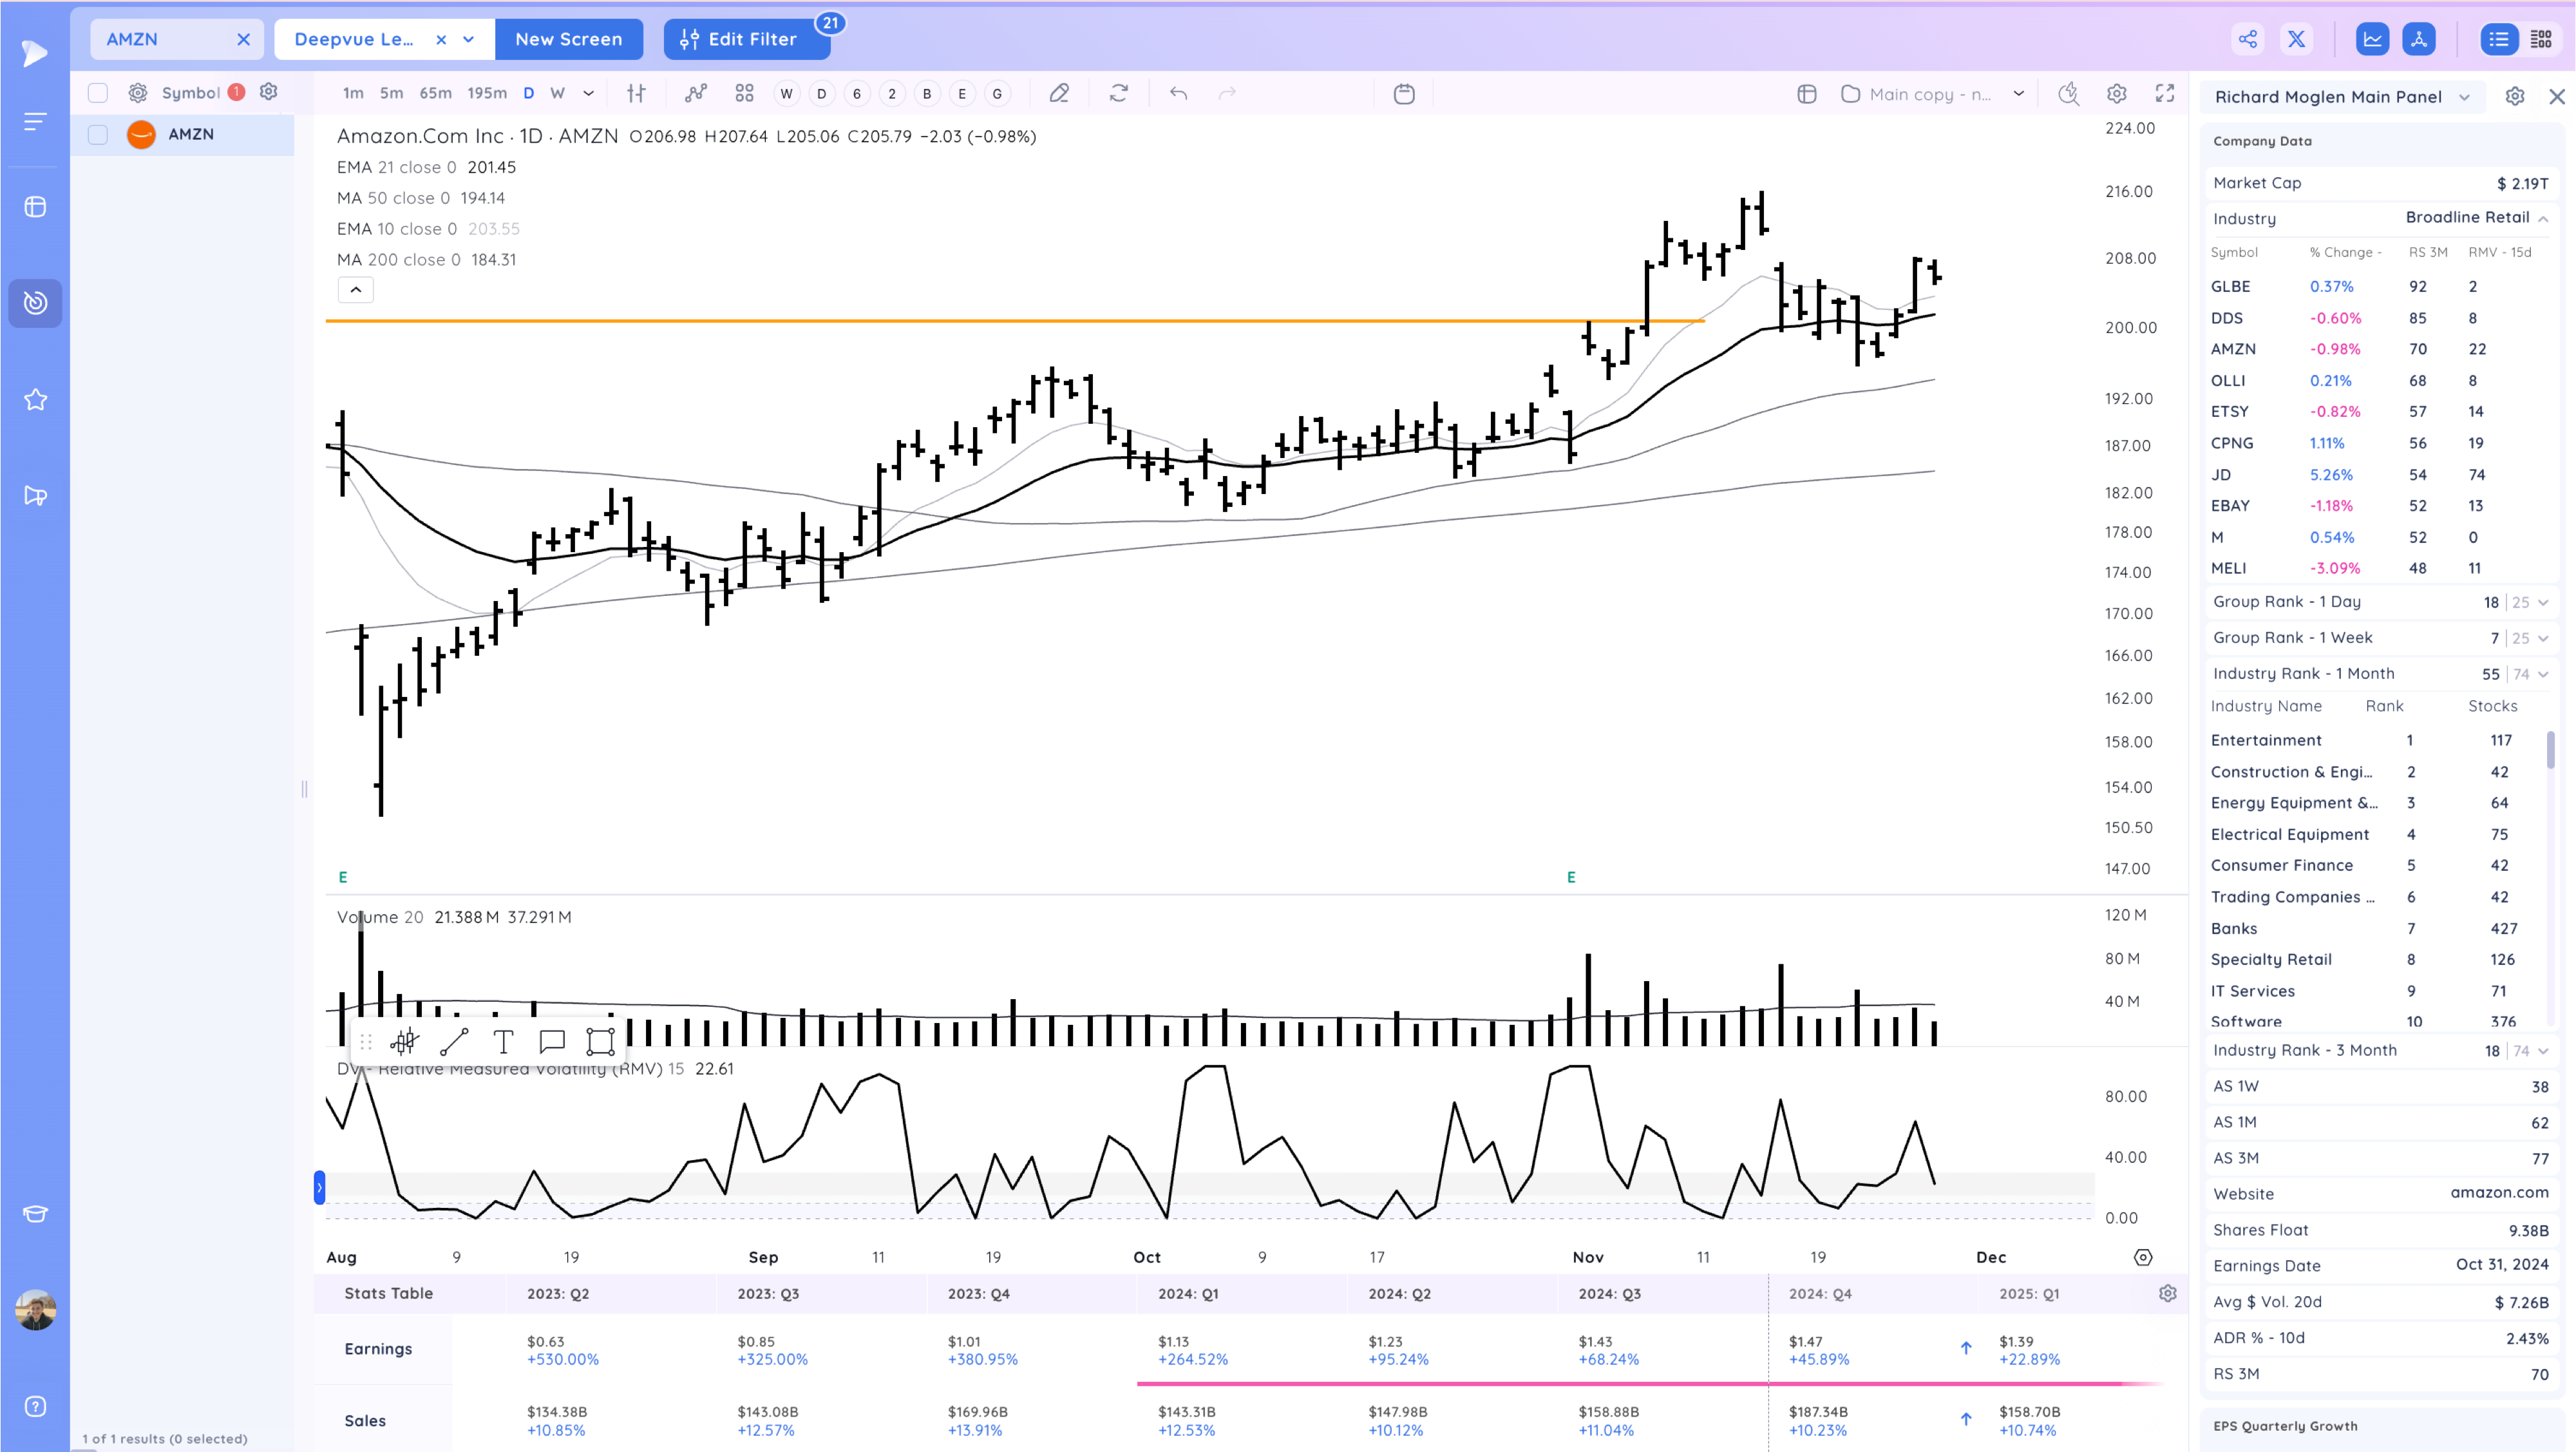Viewport: 2576px width, 1452px height.
Task: Expand Group Rank - 1 Week
Action: pos(2543,638)
